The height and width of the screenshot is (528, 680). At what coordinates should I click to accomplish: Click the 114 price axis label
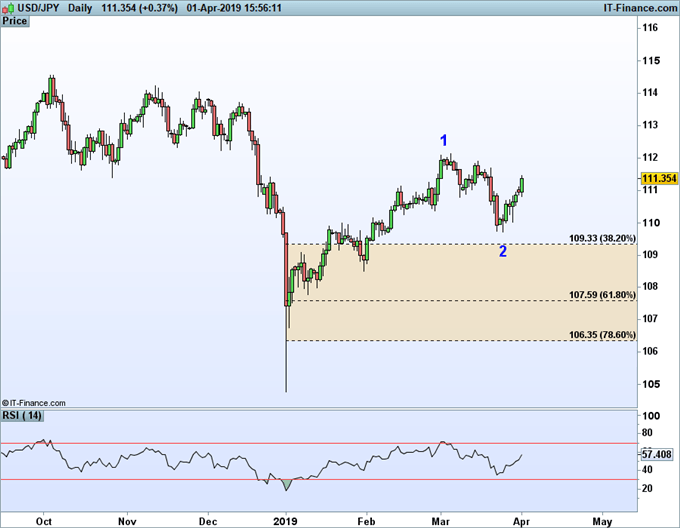650,92
